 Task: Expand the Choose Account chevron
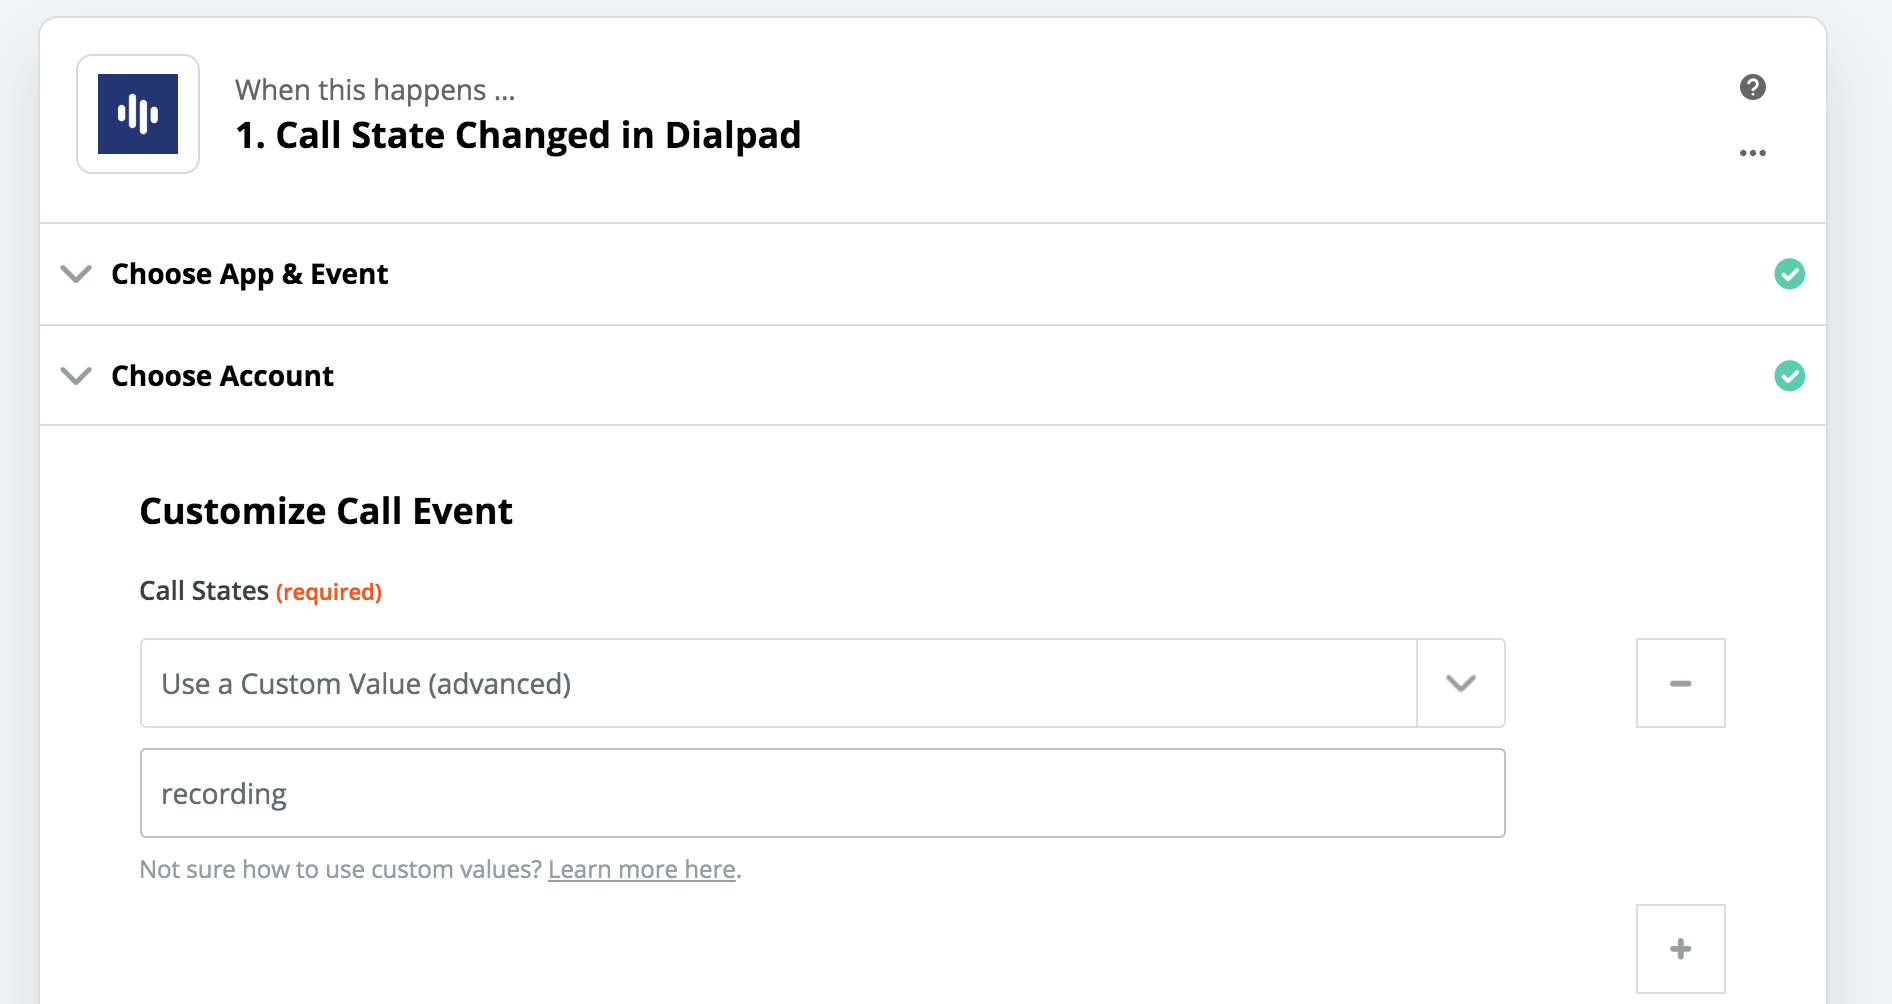pos(76,376)
